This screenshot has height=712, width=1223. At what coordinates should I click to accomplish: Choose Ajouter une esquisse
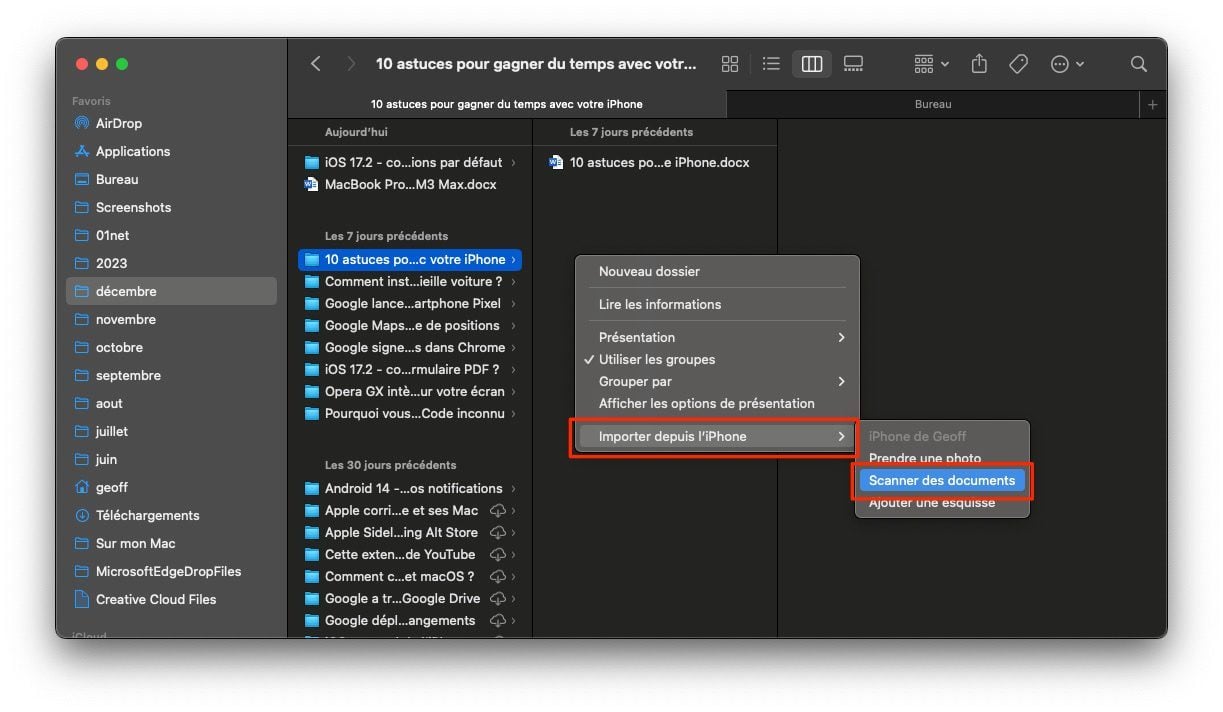pyautogui.click(x=942, y=502)
